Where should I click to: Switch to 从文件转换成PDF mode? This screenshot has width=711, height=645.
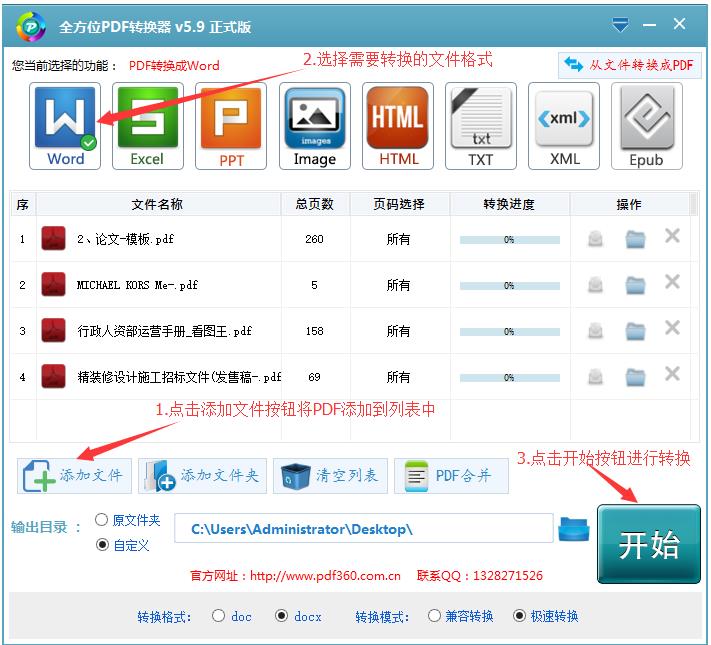point(630,65)
